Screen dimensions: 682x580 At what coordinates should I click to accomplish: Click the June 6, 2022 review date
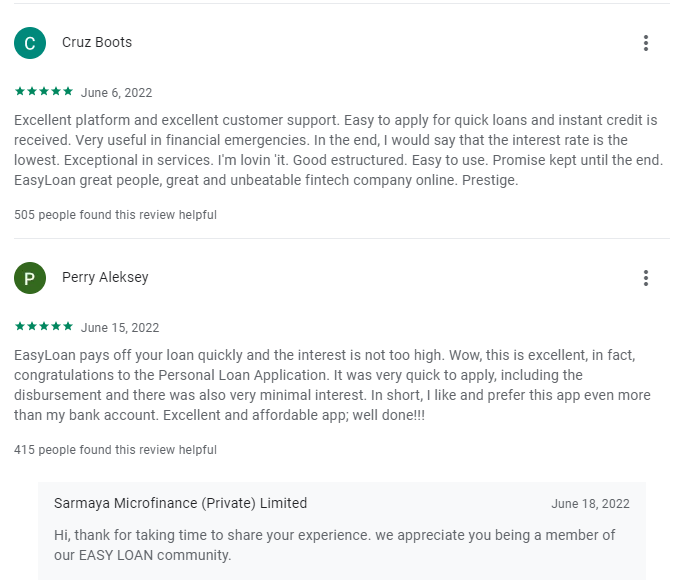116,93
